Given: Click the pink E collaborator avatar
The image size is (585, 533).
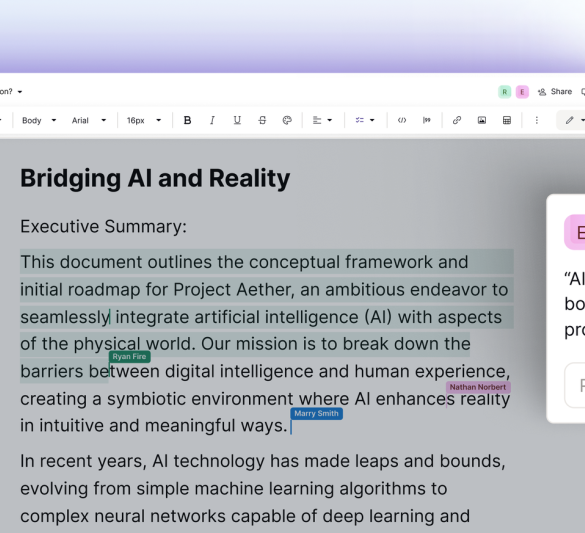Looking at the screenshot, I should coord(522,92).
